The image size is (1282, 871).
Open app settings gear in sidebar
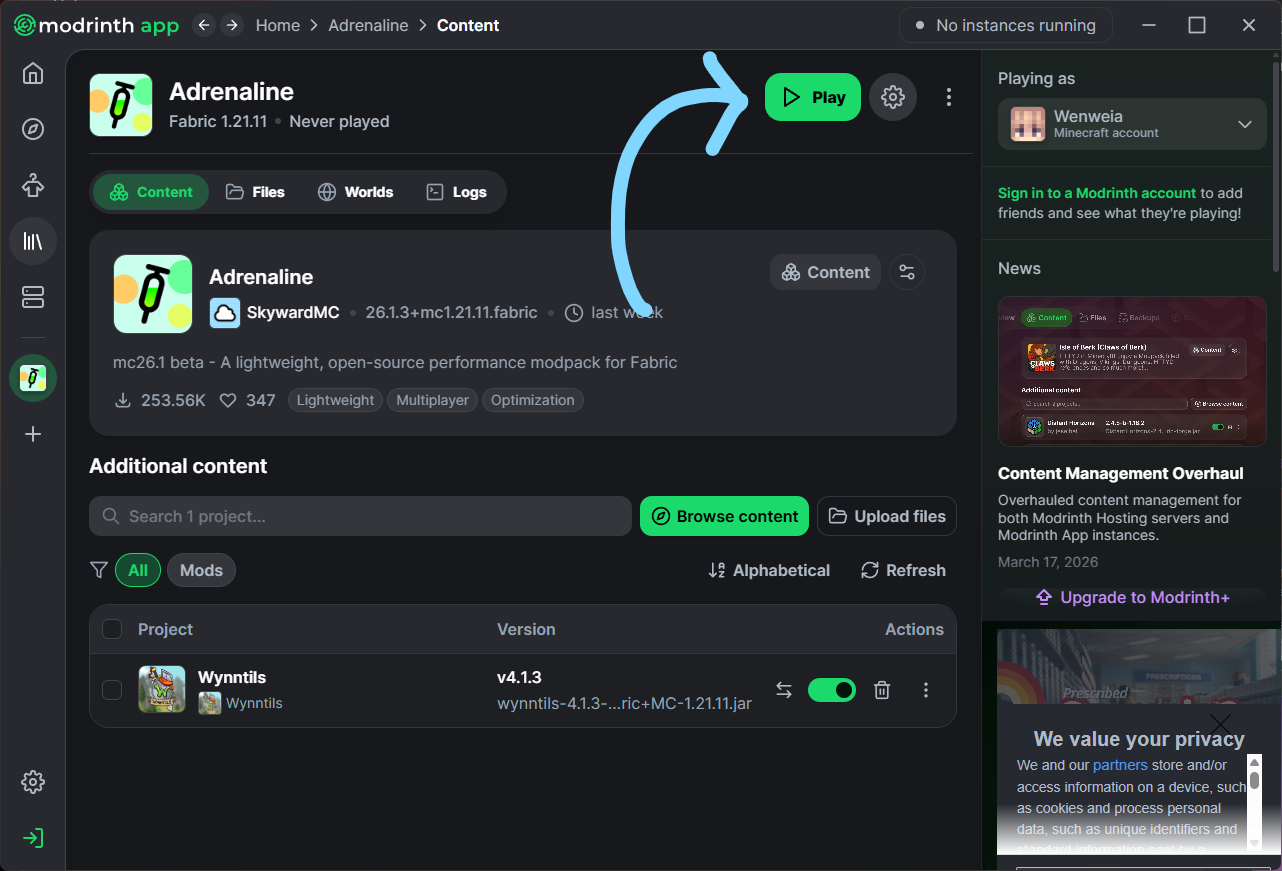pos(33,782)
